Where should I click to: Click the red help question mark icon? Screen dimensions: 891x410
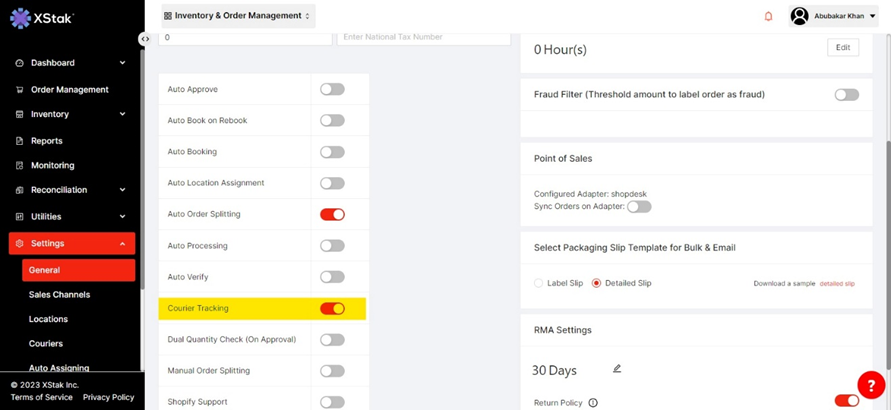tap(871, 384)
